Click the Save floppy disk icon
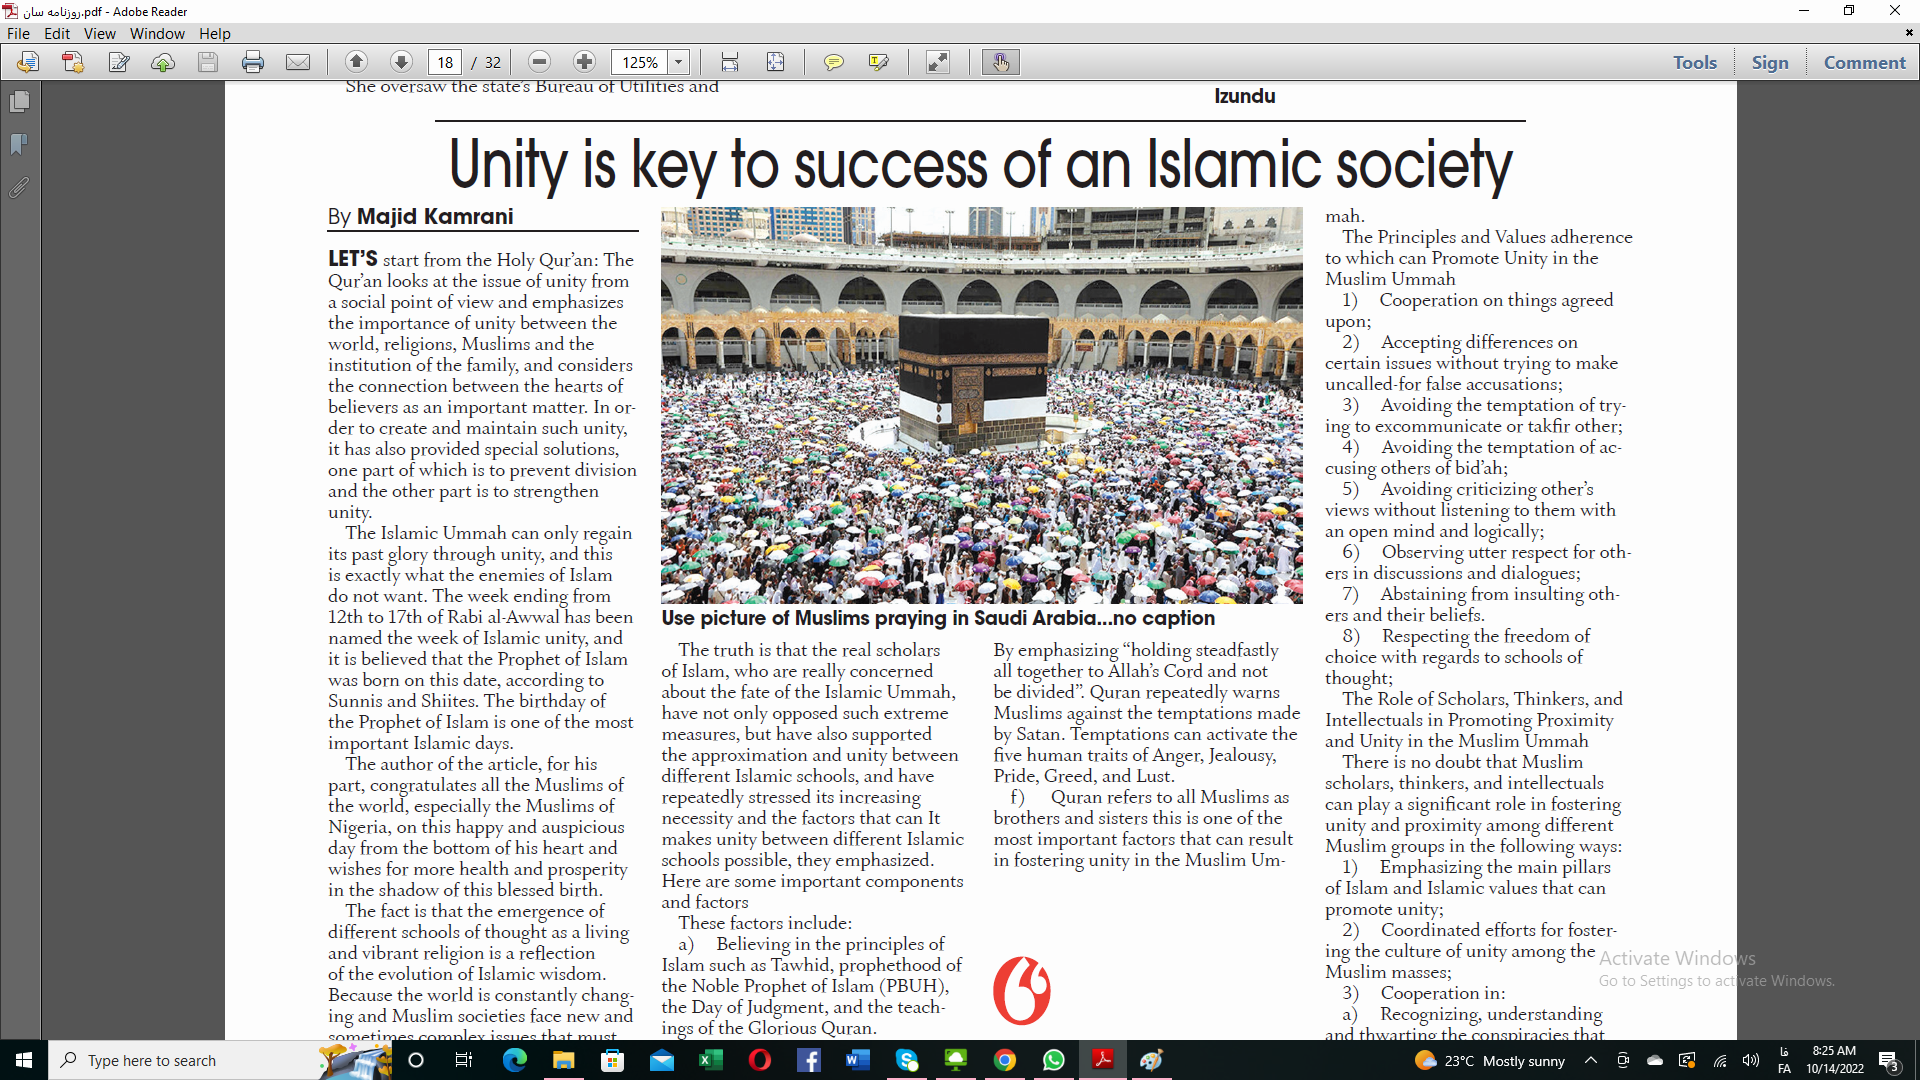Screen dimensions: 1920x1080 tap(208, 62)
